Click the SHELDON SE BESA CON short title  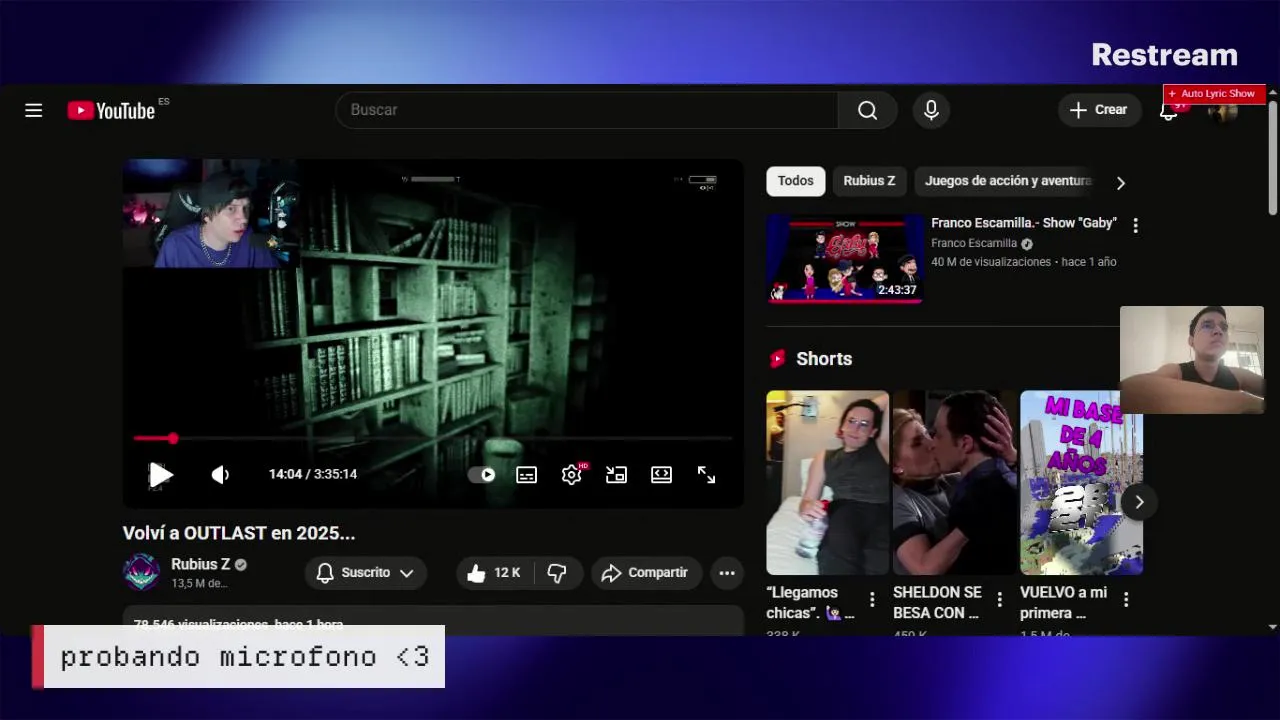click(937, 603)
